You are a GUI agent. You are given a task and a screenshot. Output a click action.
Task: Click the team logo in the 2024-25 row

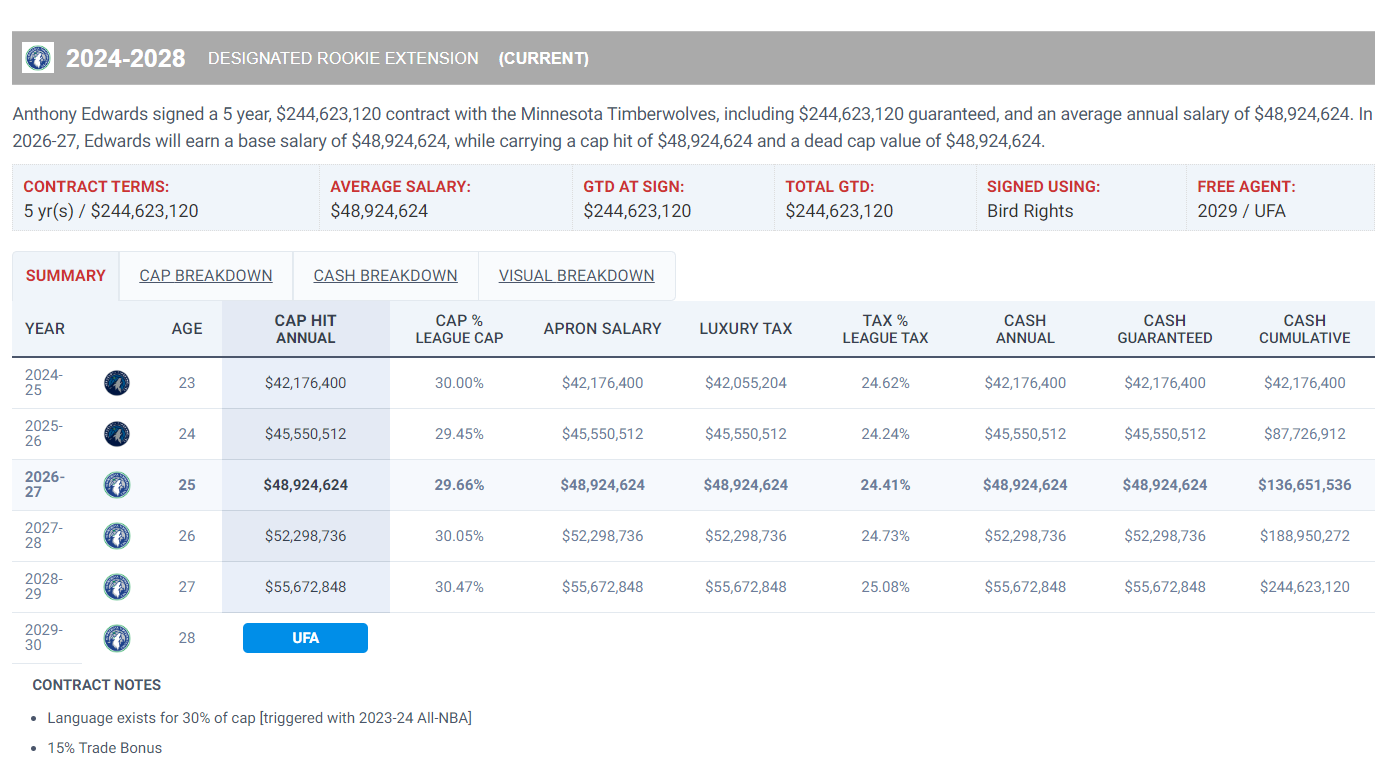pos(117,383)
